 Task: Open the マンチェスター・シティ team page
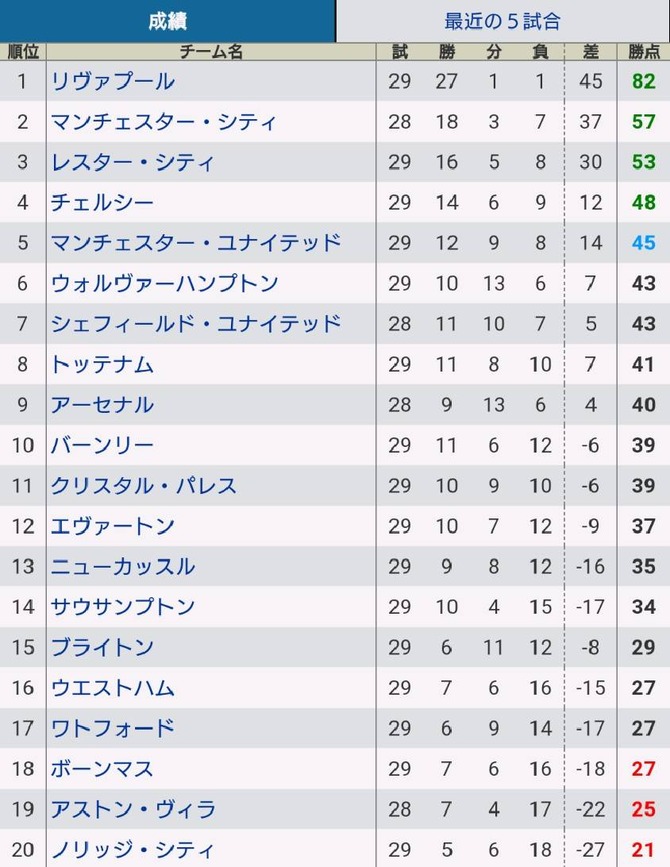[x=163, y=122]
